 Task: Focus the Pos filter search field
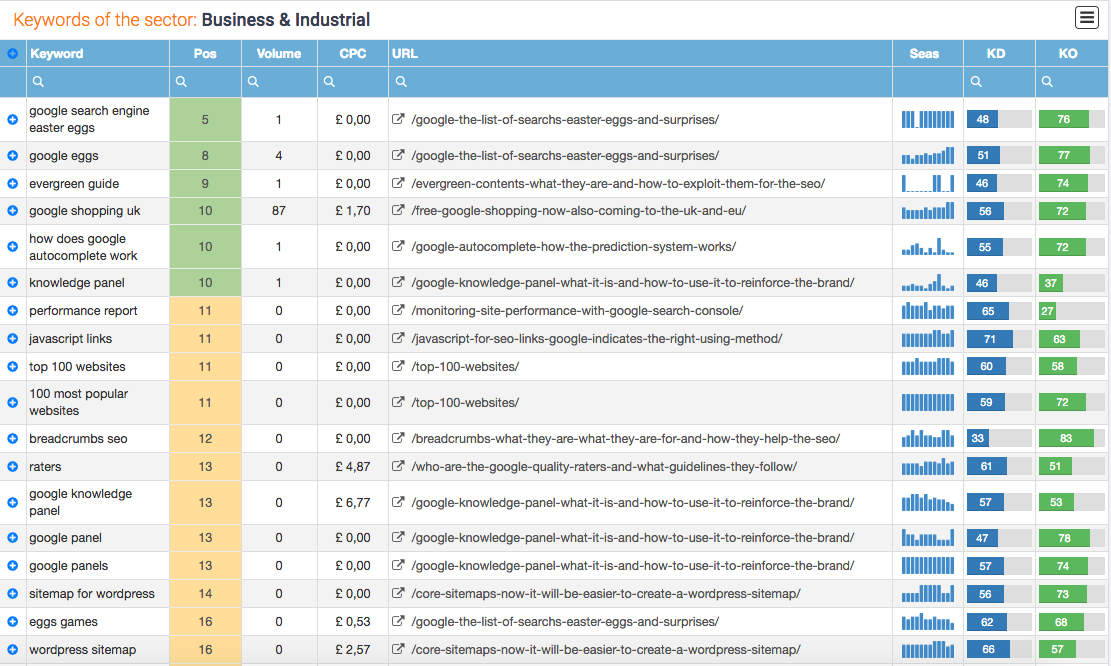[x=205, y=82]
